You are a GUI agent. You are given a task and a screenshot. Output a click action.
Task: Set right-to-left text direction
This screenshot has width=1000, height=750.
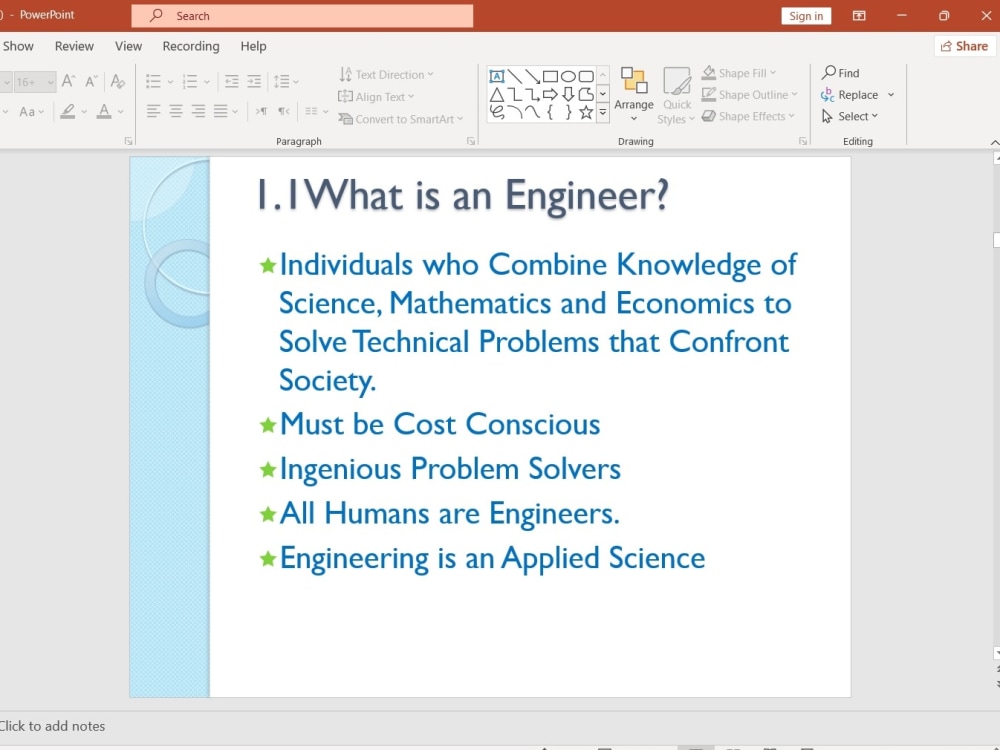coord(284,111)
